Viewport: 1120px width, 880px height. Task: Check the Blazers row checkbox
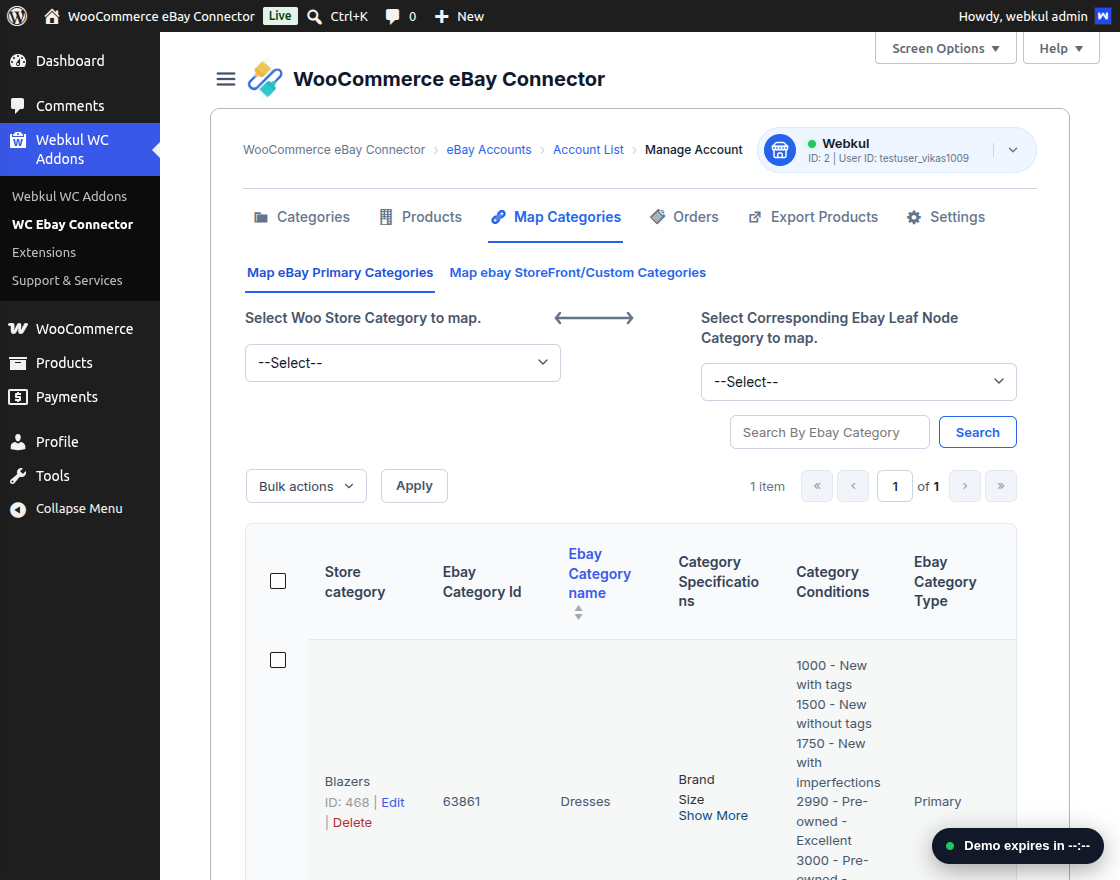(x=278, y=660)
